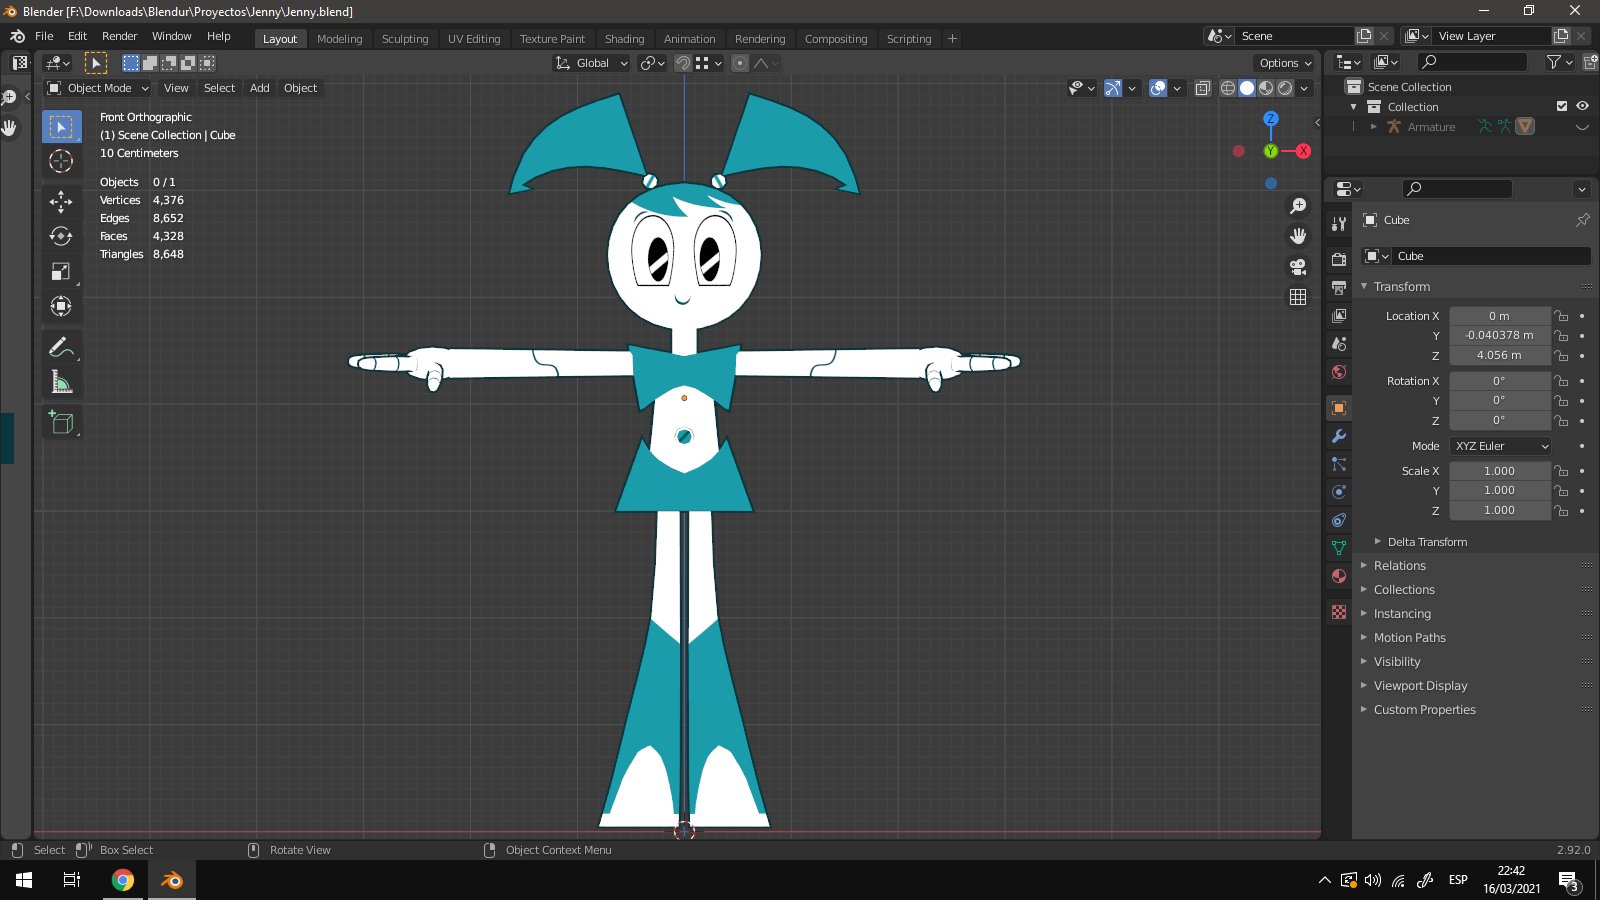Expand the Delta Transform subpanel
Screen dimensions: 1600x900
[1378, 542]
